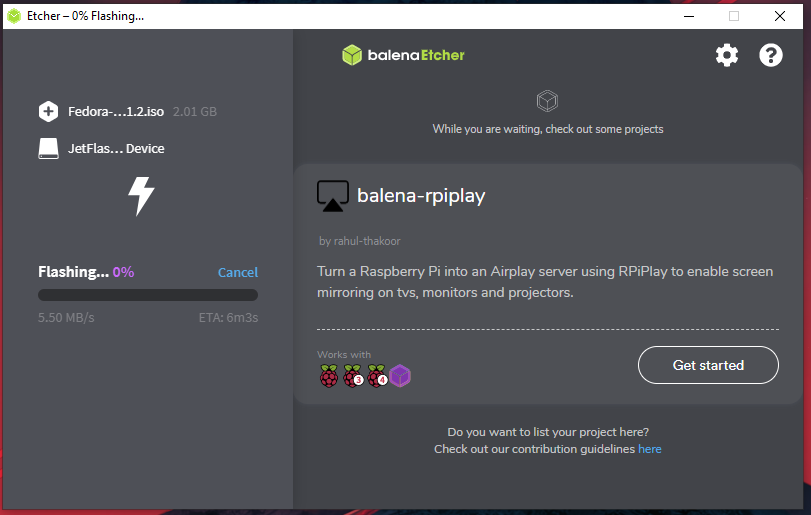
Task: Click the plain Raspberry Pi compatibility icon
Action: [x=329, y=376]
